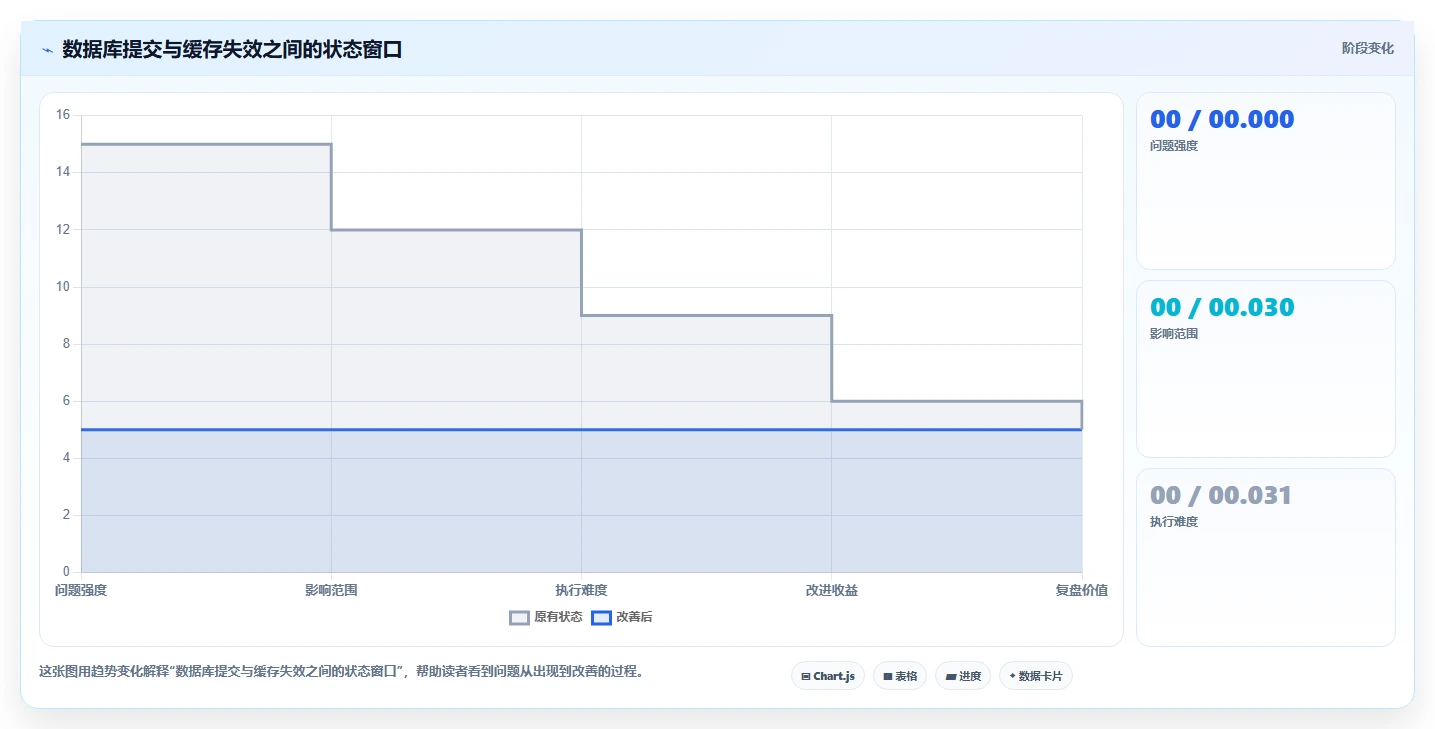Click the 00 / 00.000 value
Viewport: 1435px width, 729px height.
[1222, 119]
